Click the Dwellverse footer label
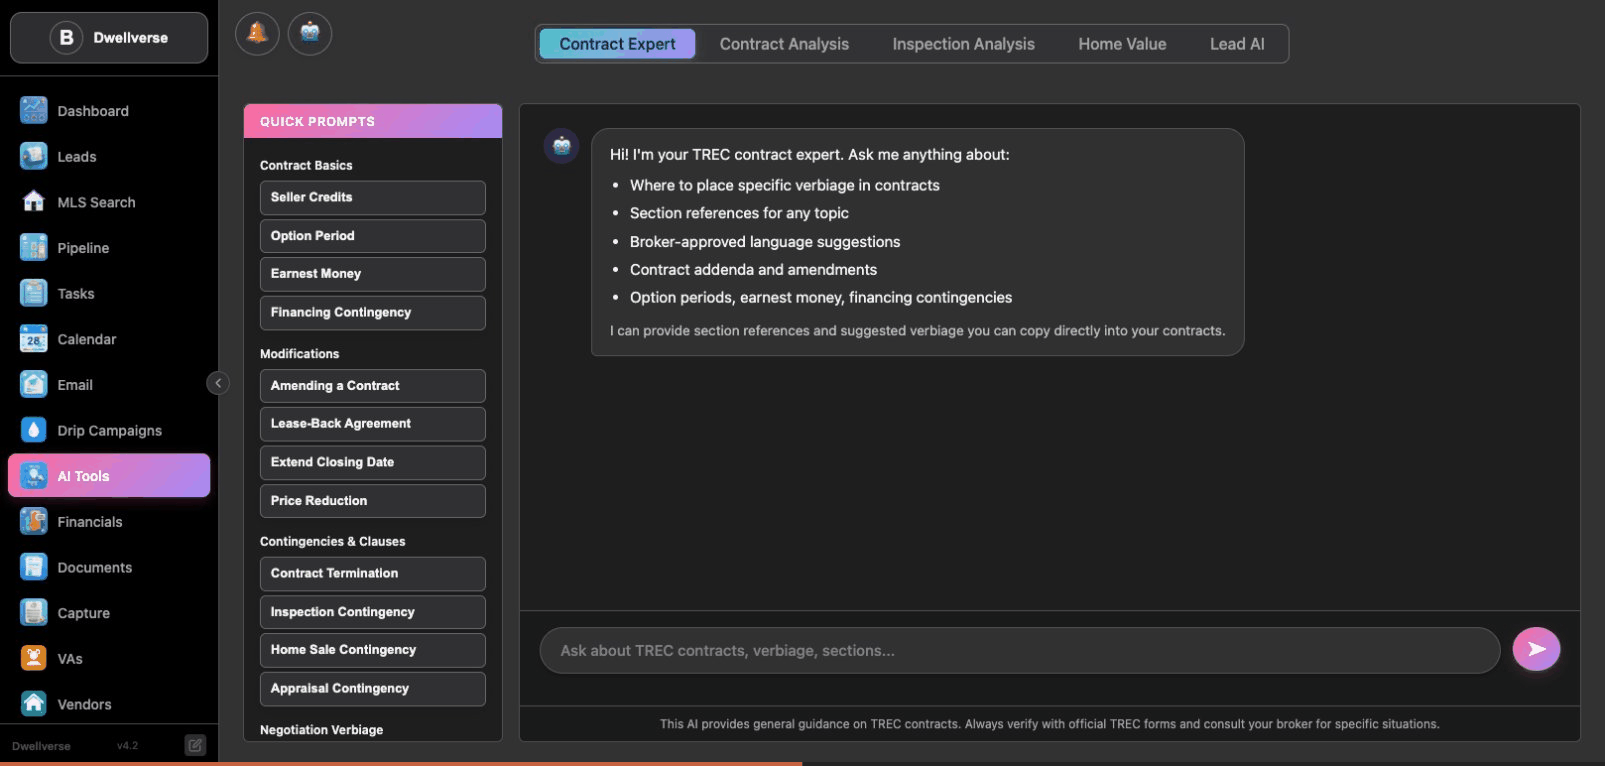Image resolution: width=1605 pixels, height=766 pixels. 41,746
